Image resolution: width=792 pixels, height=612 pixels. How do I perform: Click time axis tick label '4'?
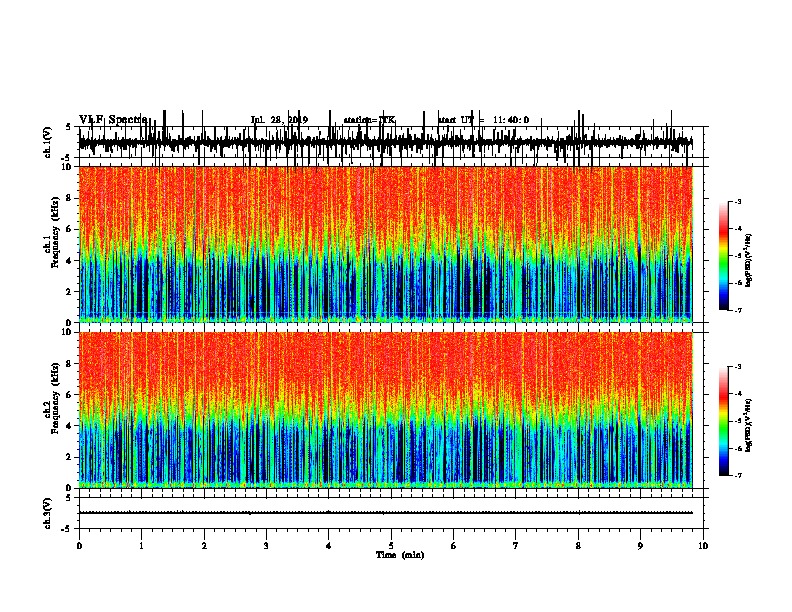(329, 546)
